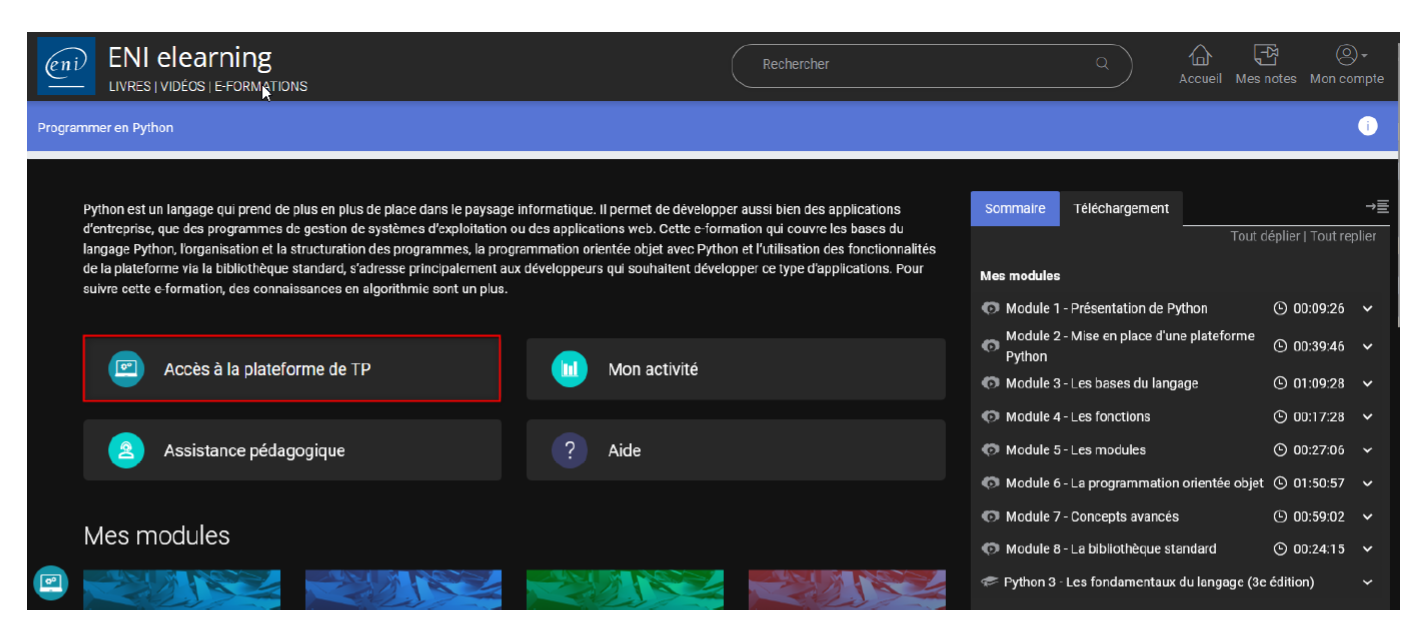
Task: Click the Assistance pédagogique person icon
Action: coord(126,450)
